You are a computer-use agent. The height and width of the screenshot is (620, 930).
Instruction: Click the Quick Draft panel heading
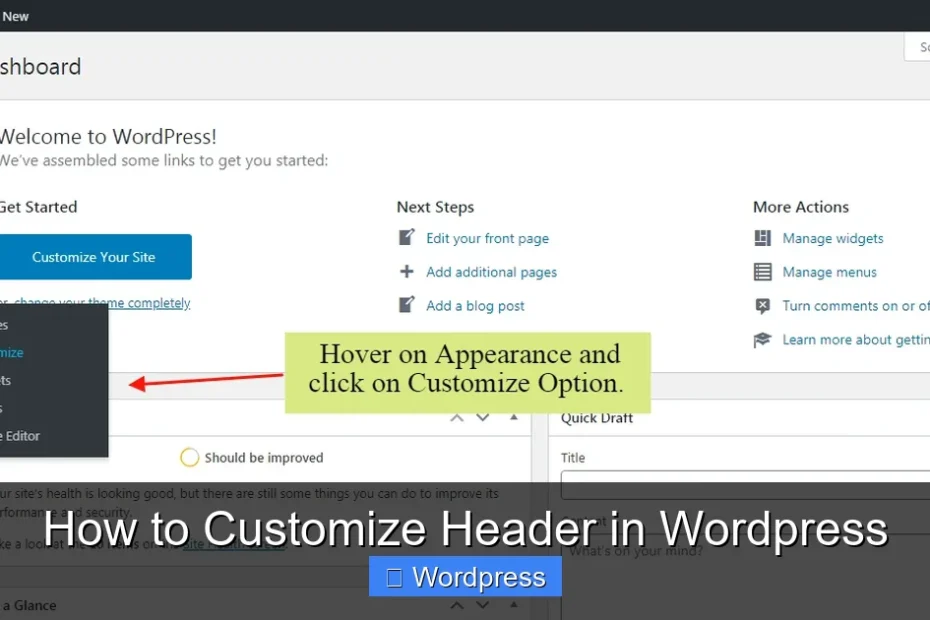point(597,418)
